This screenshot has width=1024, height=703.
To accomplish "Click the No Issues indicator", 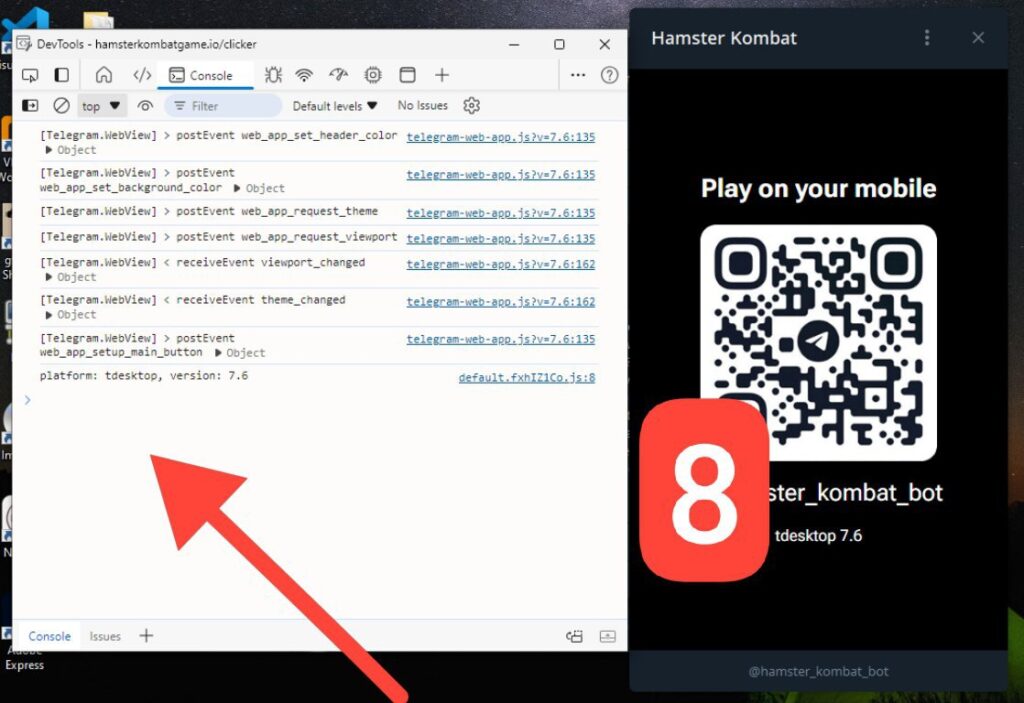I will click(x=423, y=105).
